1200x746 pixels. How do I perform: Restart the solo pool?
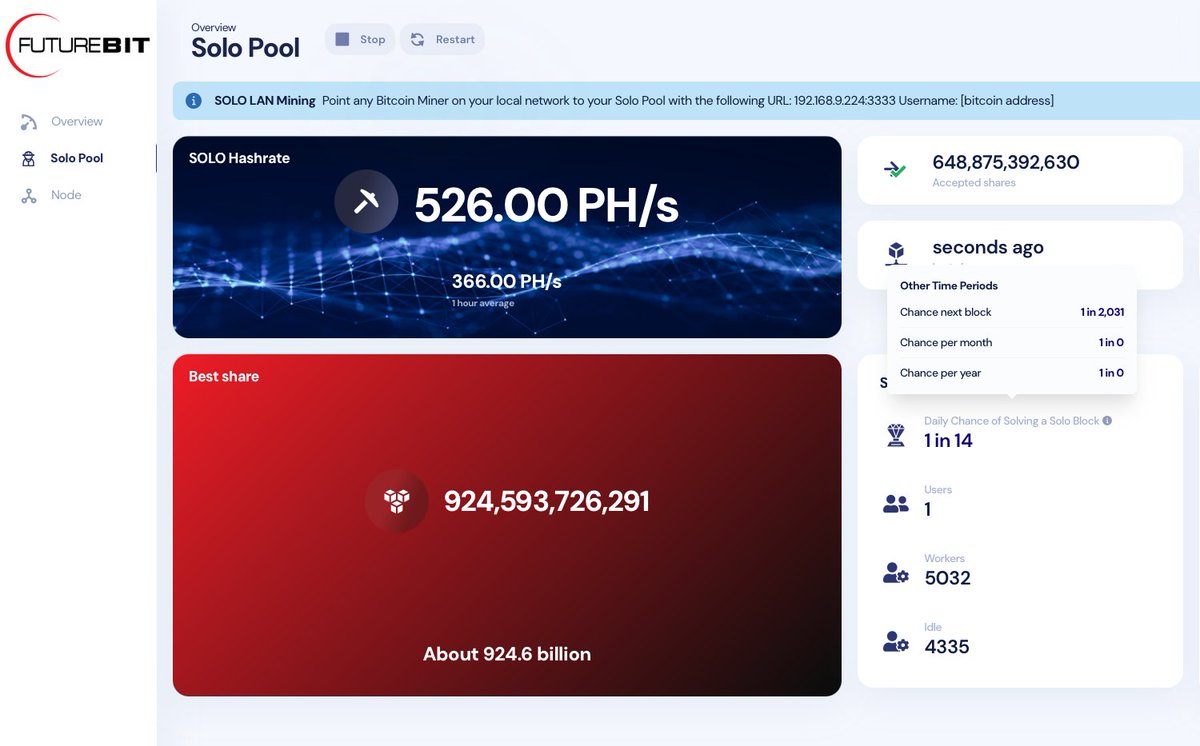(443, 39)
